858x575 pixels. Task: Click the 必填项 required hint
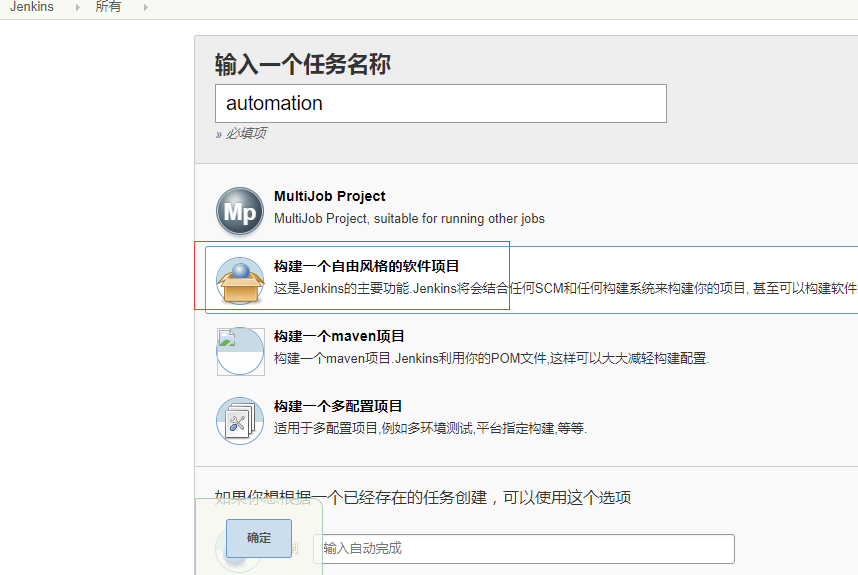(241, 133)
